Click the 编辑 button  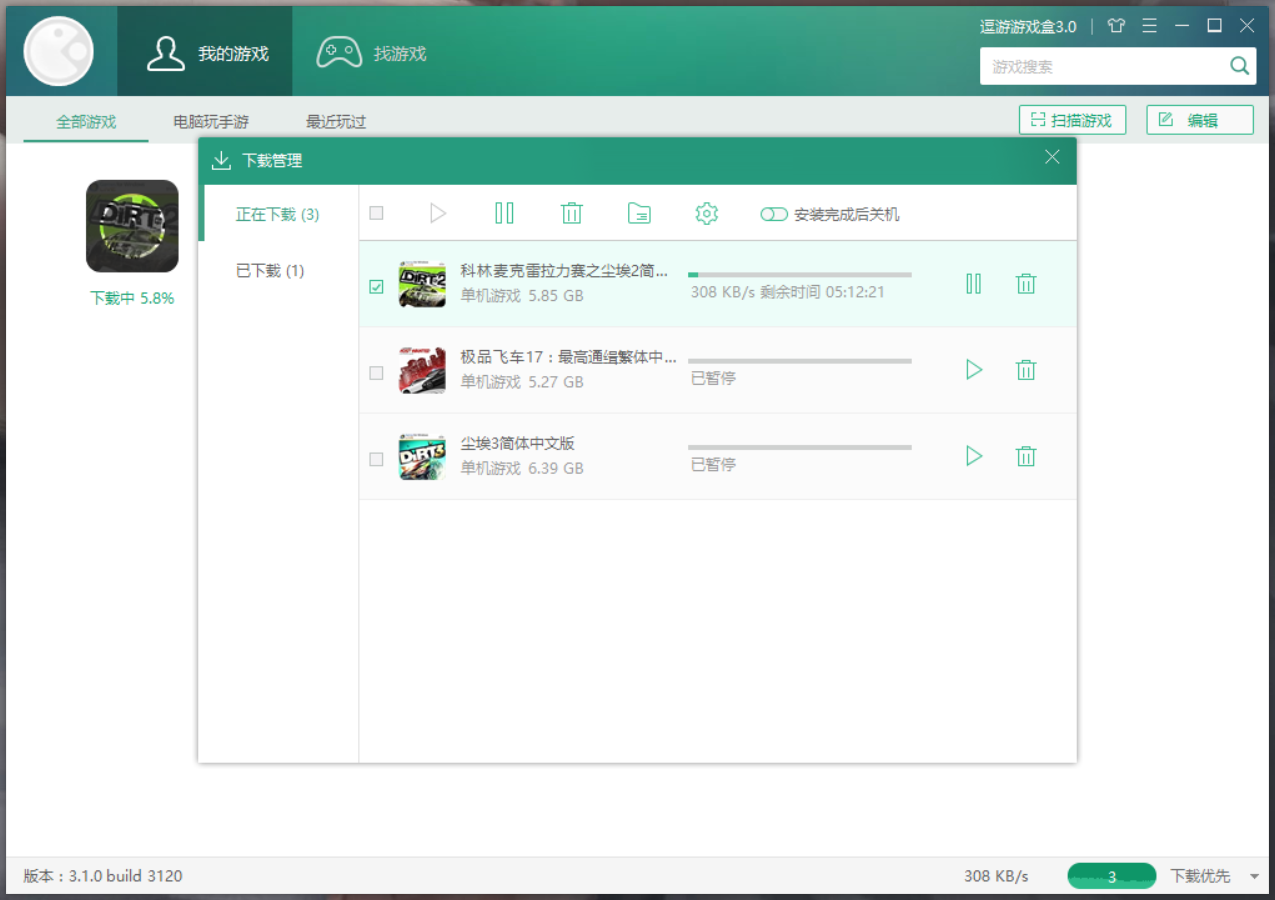coord(1200,120)
